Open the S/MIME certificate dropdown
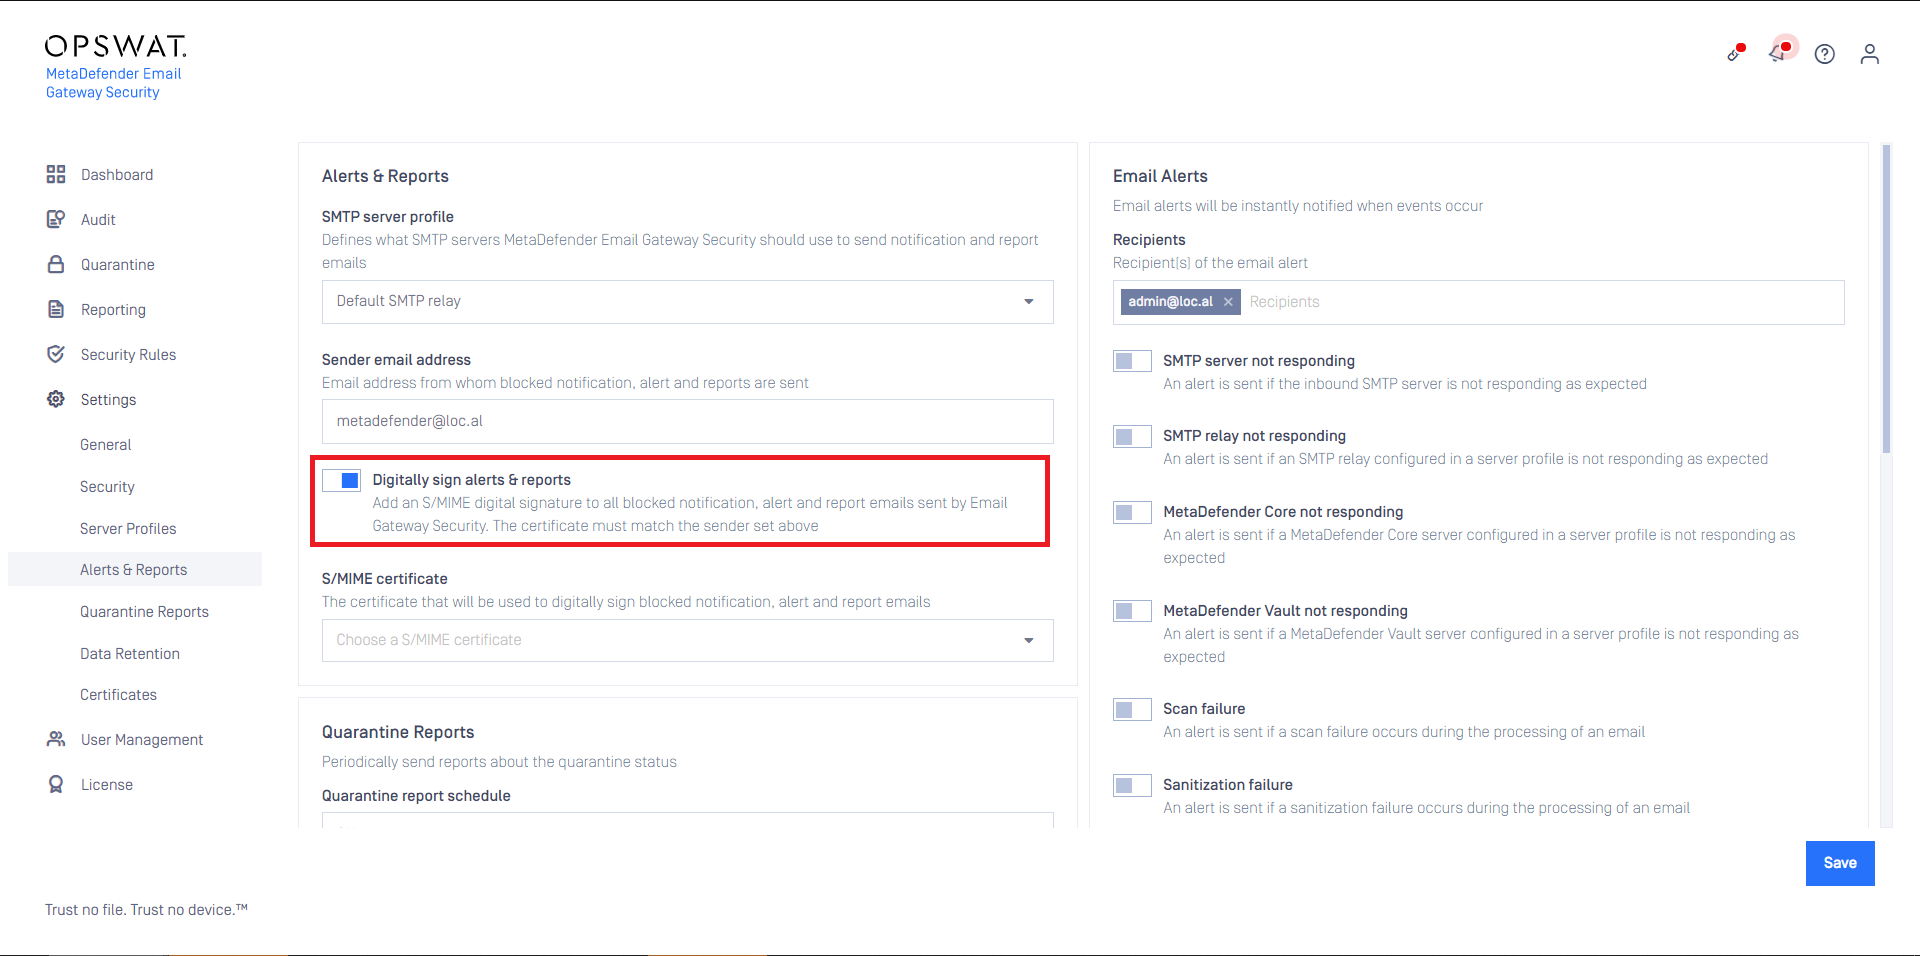Screen dimensions: 1920x956 pos(687,640)
